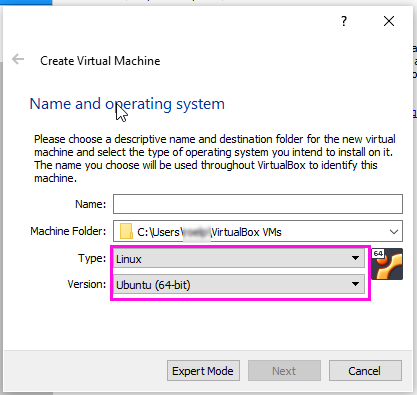Go back using the left arrow icon
This screenshot has height=395, width=417.
coord(18,60)
